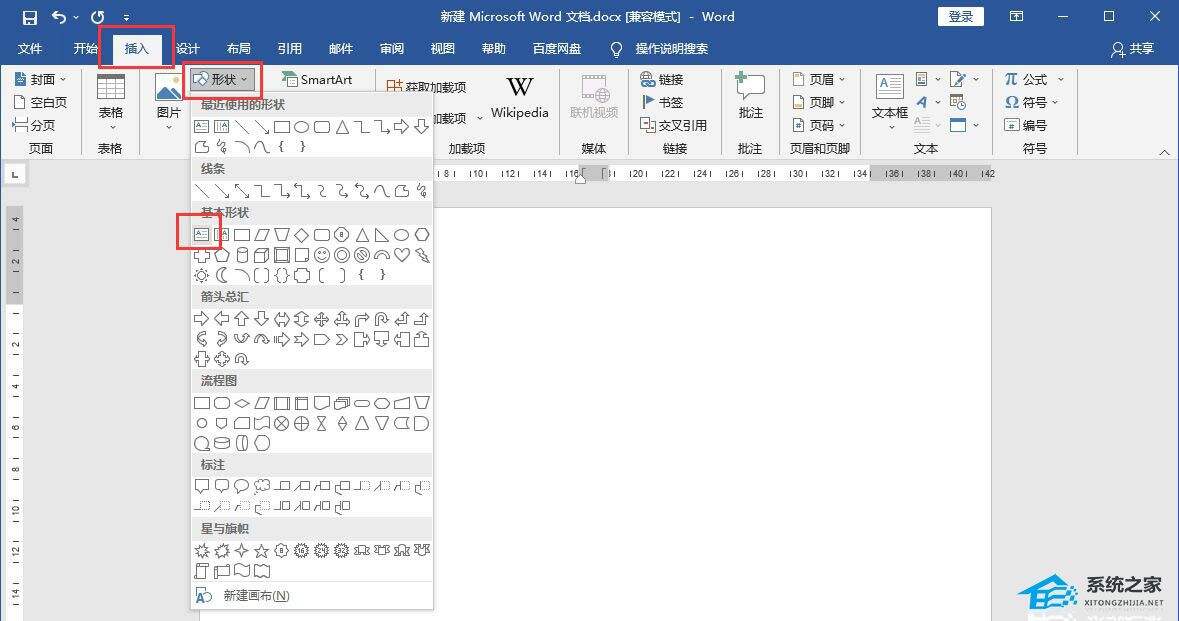Insert a Wikipedia add-in
The width and height of the screenshot is (1179, 621).
[520, 98]
